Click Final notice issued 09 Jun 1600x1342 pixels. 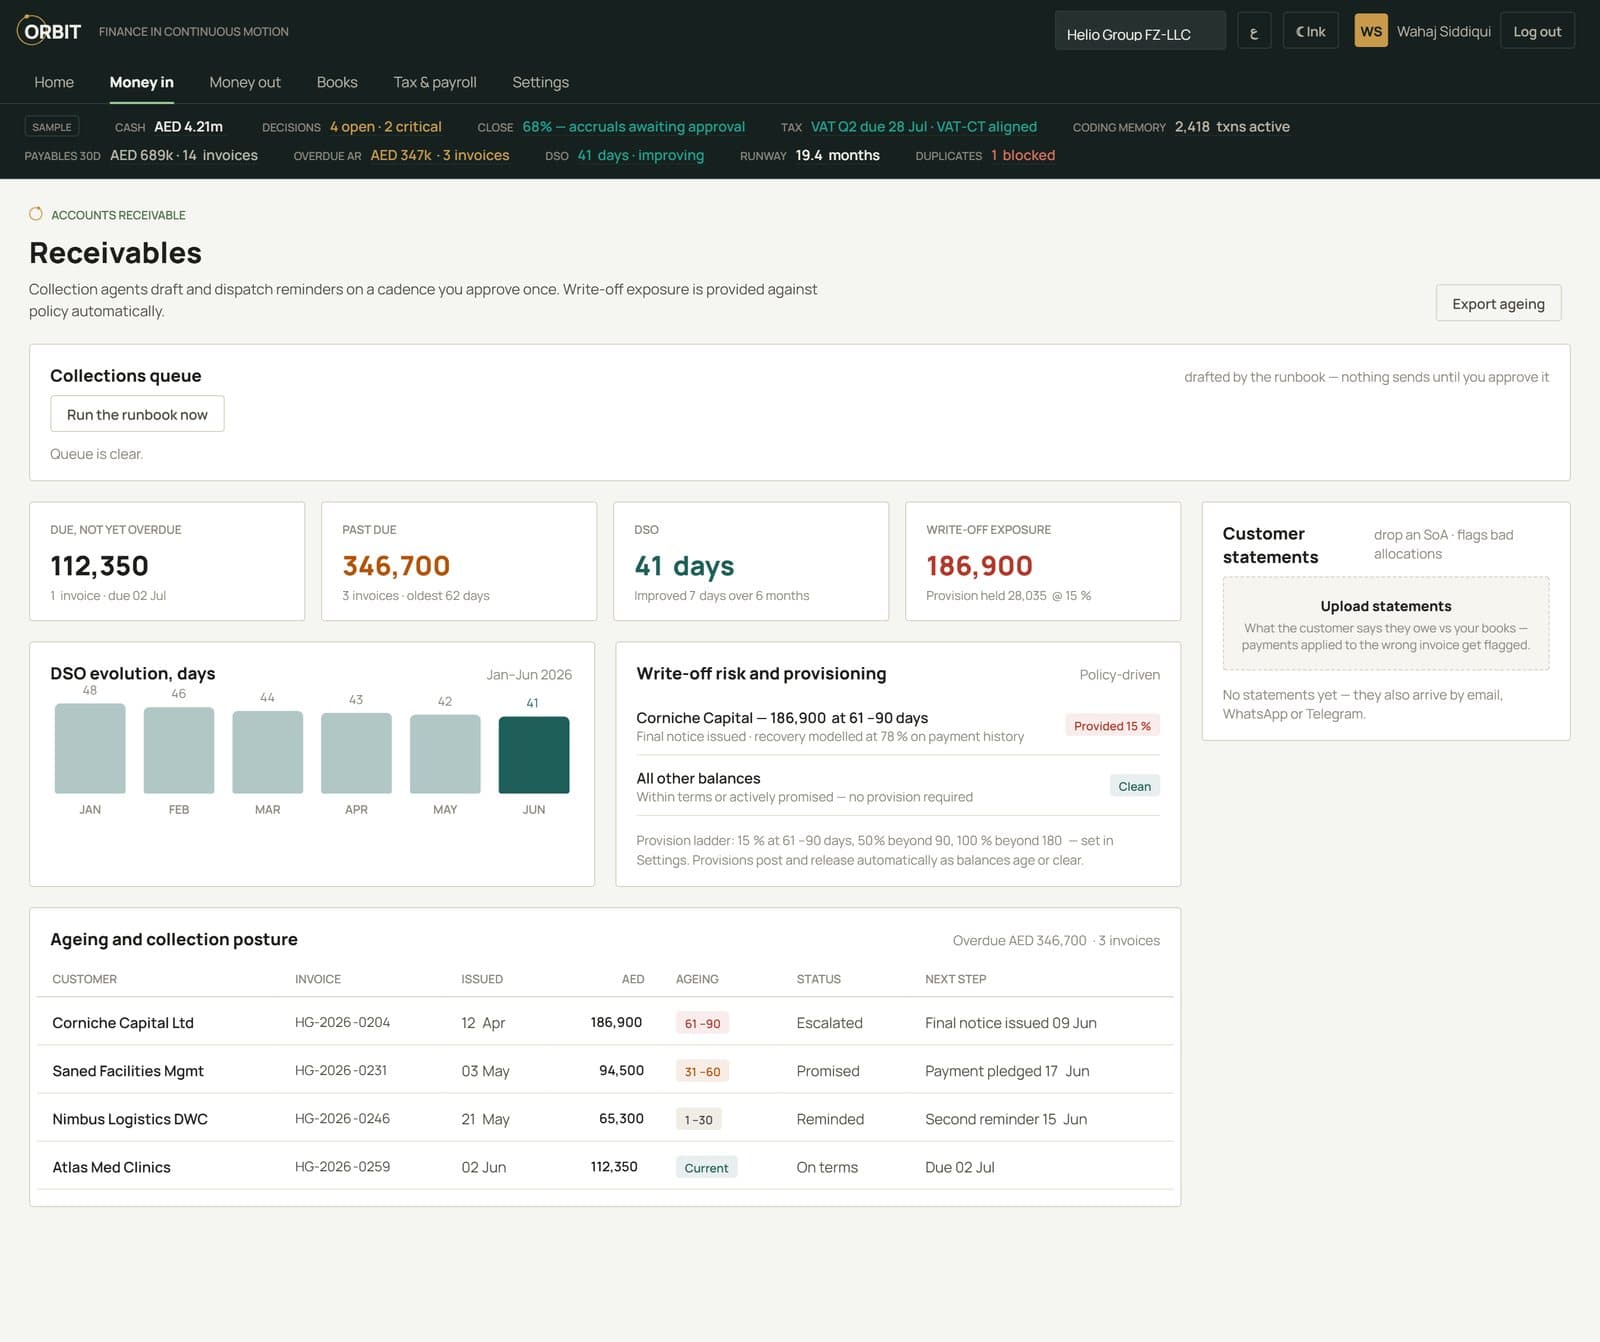point(1010,1022)
